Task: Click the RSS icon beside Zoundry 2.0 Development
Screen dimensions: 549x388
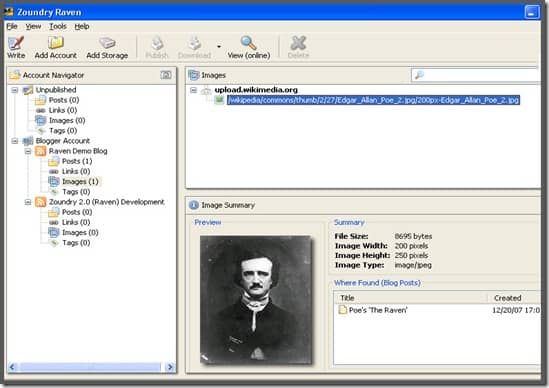Action: (41, 202)
